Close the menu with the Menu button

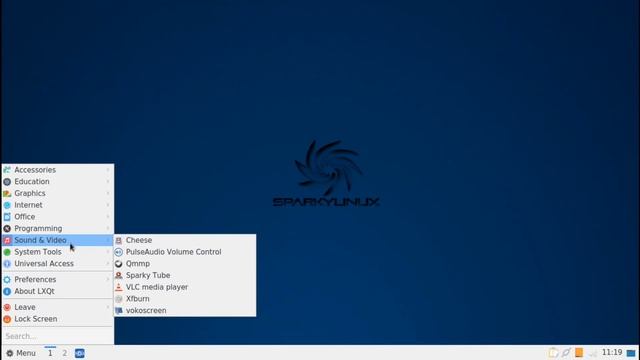click(21, 353)
